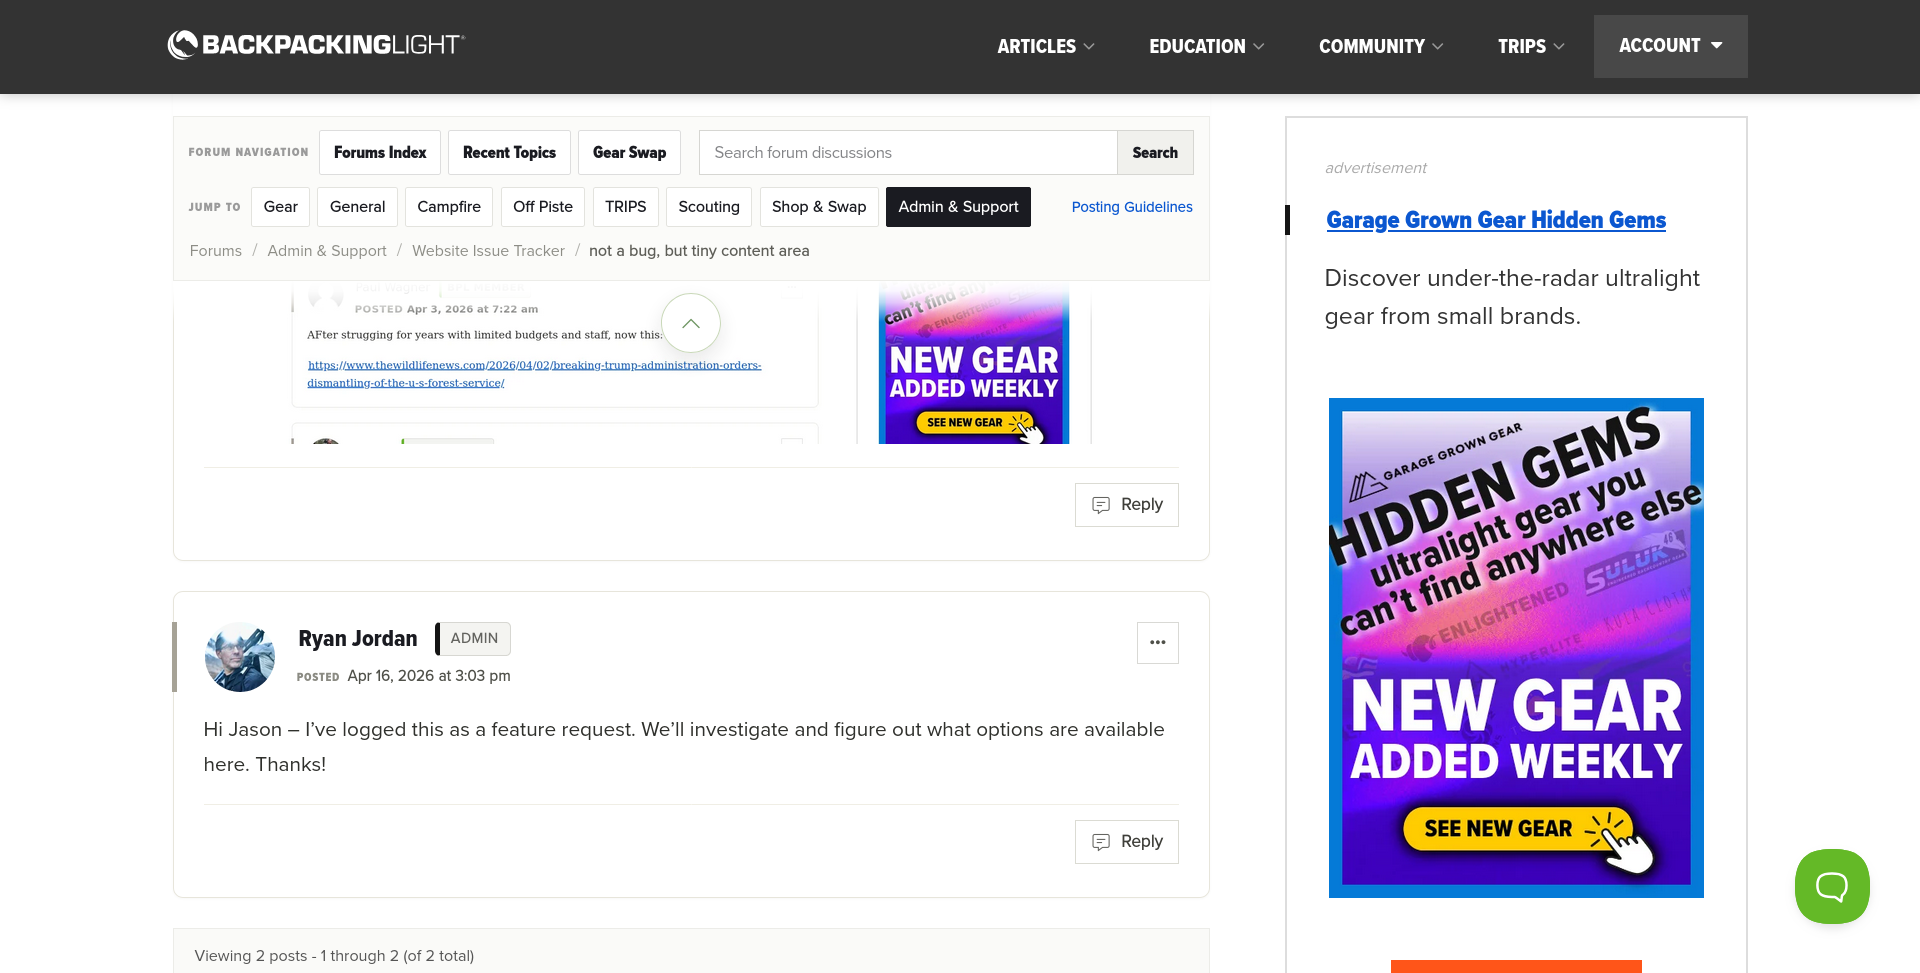Expand the Articles menu
The height and width of the screenshot is (973, 1920).
[x=1046, y=46]
